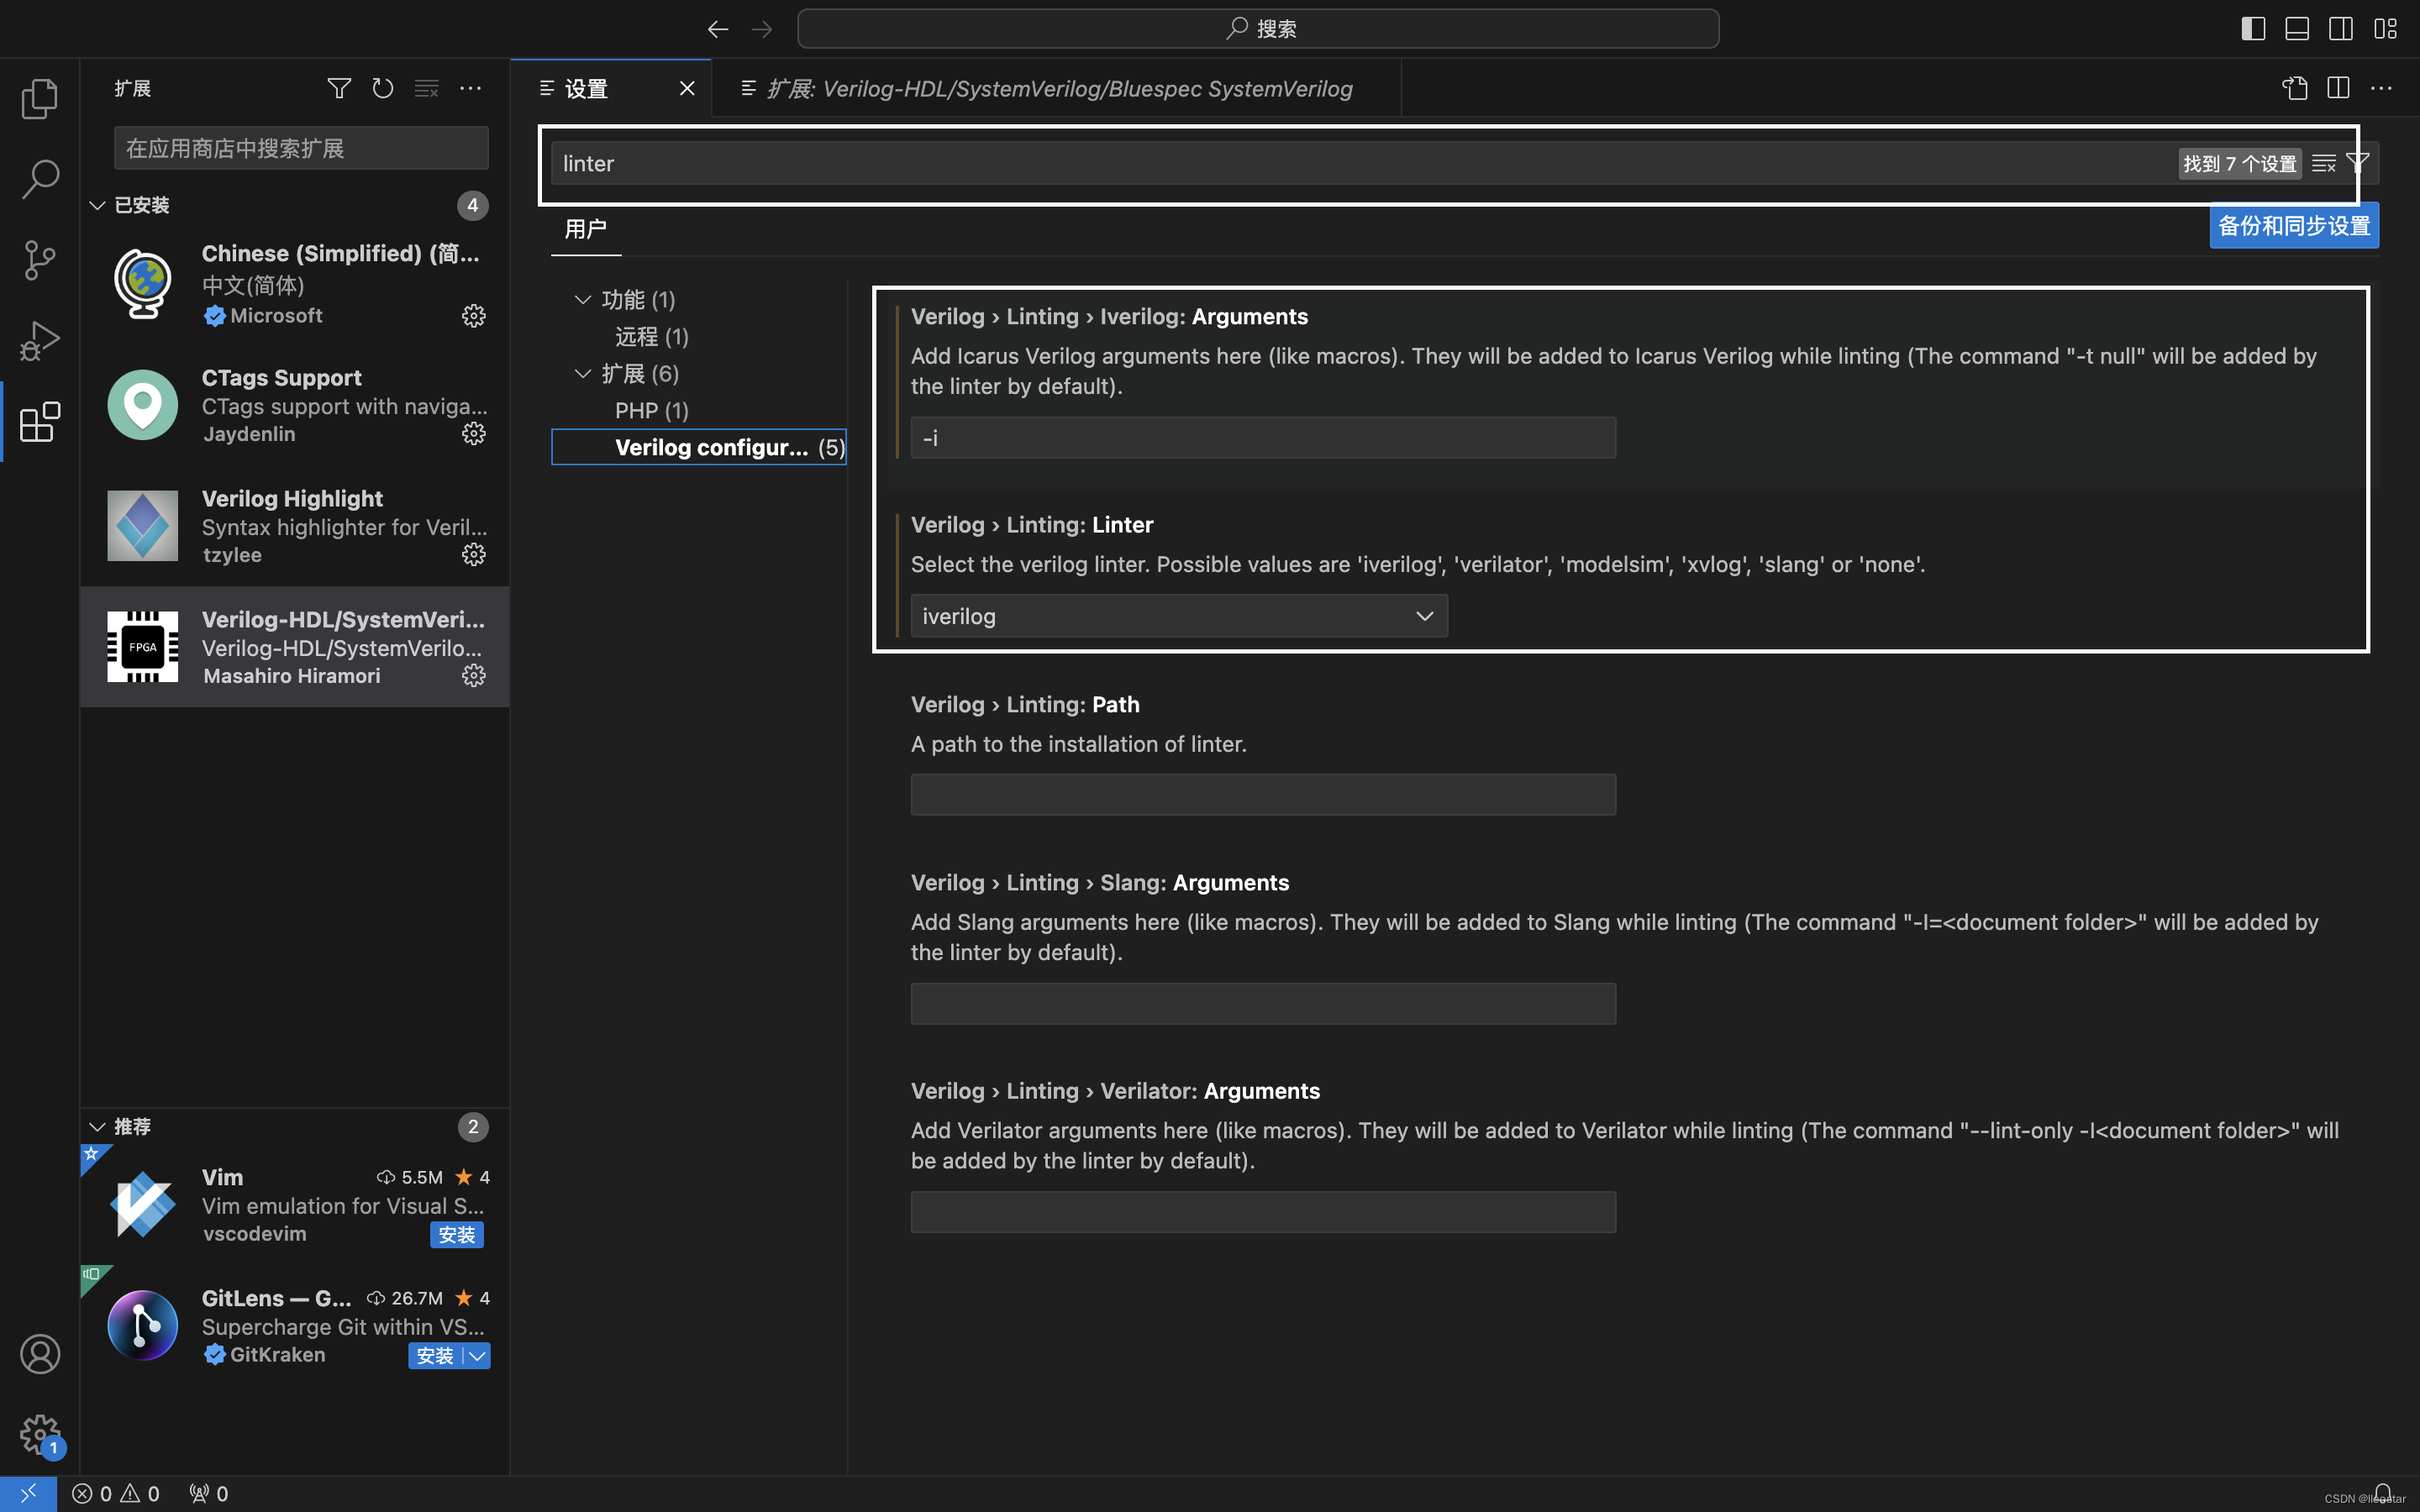Click 安装 button for Vim extension
2420x1512 pixels.
456,1233
